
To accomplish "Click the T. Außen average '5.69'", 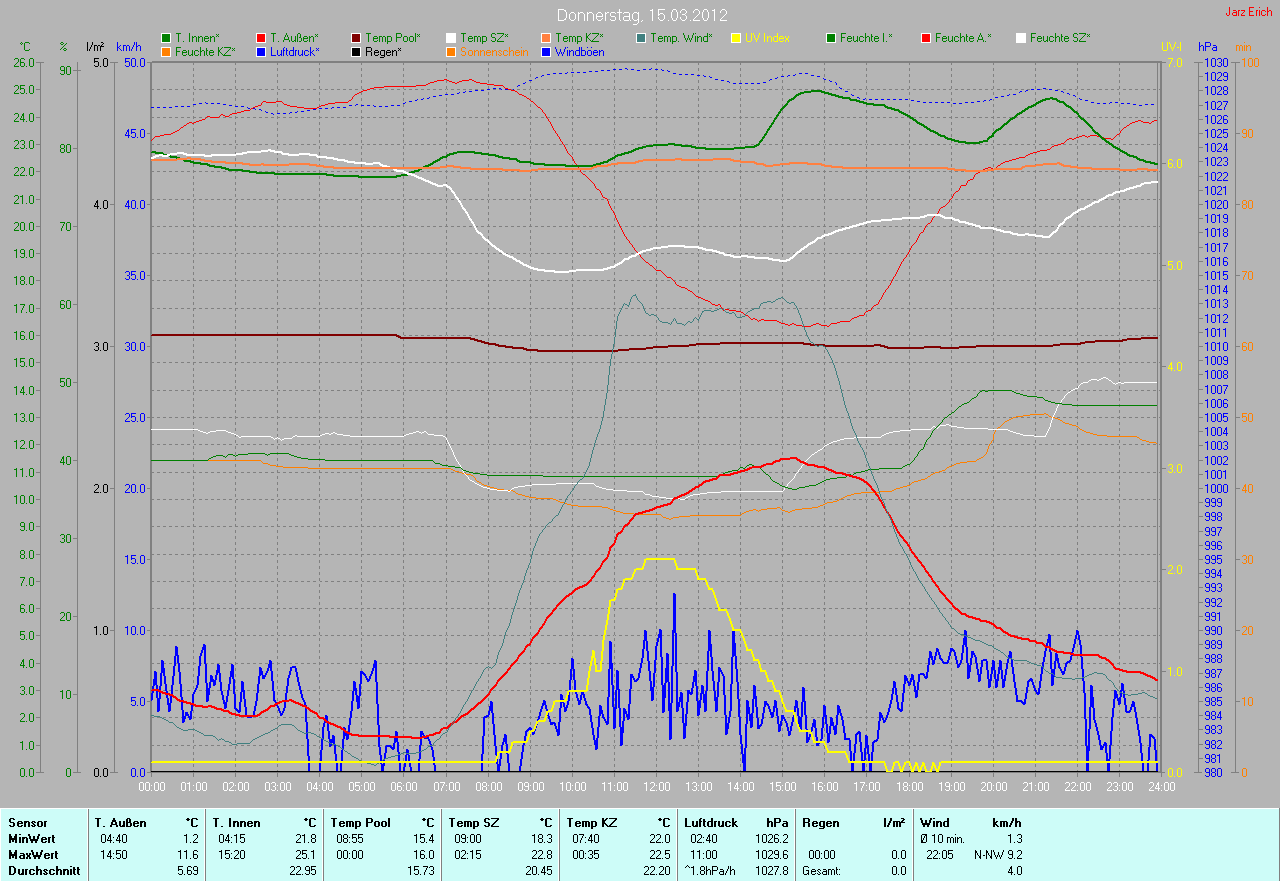I will [x=188, y=871].
